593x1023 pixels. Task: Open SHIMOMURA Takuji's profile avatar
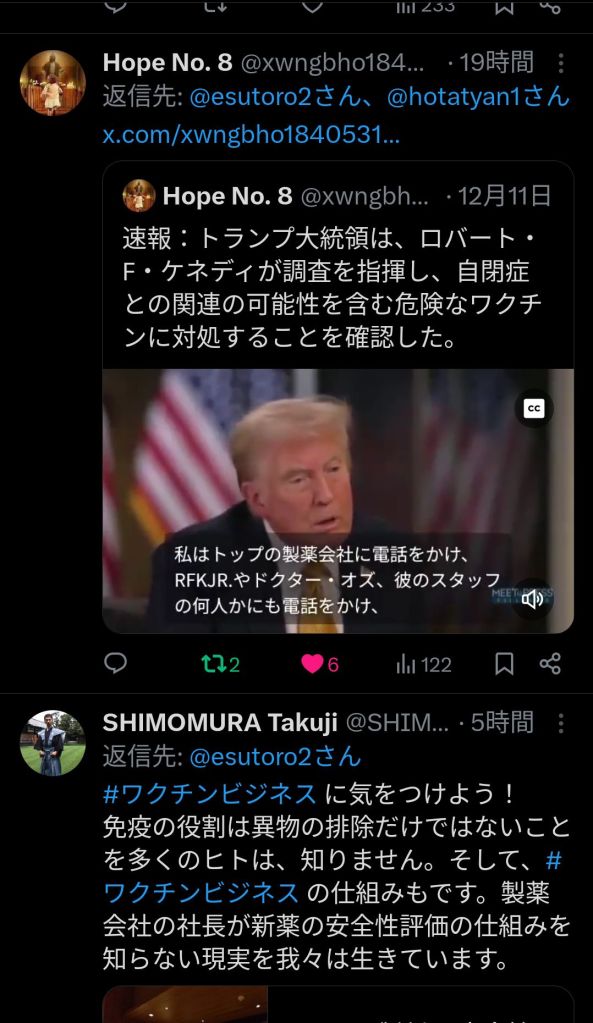pyautogui.click(x=52, y=742)
